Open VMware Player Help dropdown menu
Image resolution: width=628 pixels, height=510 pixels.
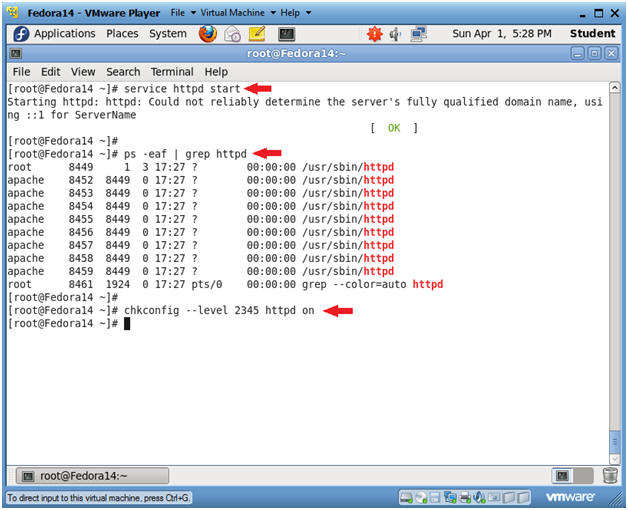(x=296, y=13)
